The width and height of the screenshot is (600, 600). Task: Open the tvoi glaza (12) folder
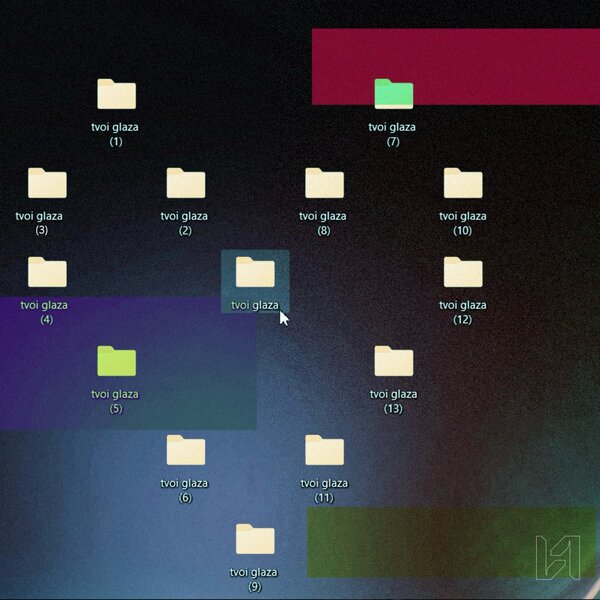click(x=462, y=272)
